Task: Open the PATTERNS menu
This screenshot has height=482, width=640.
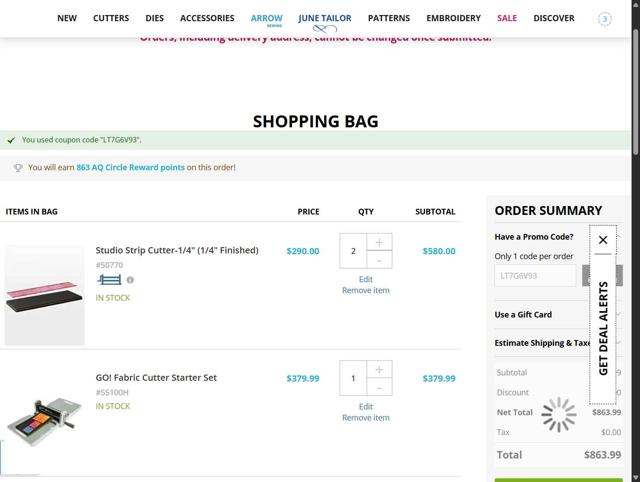Action: click(x=389, y=18)
